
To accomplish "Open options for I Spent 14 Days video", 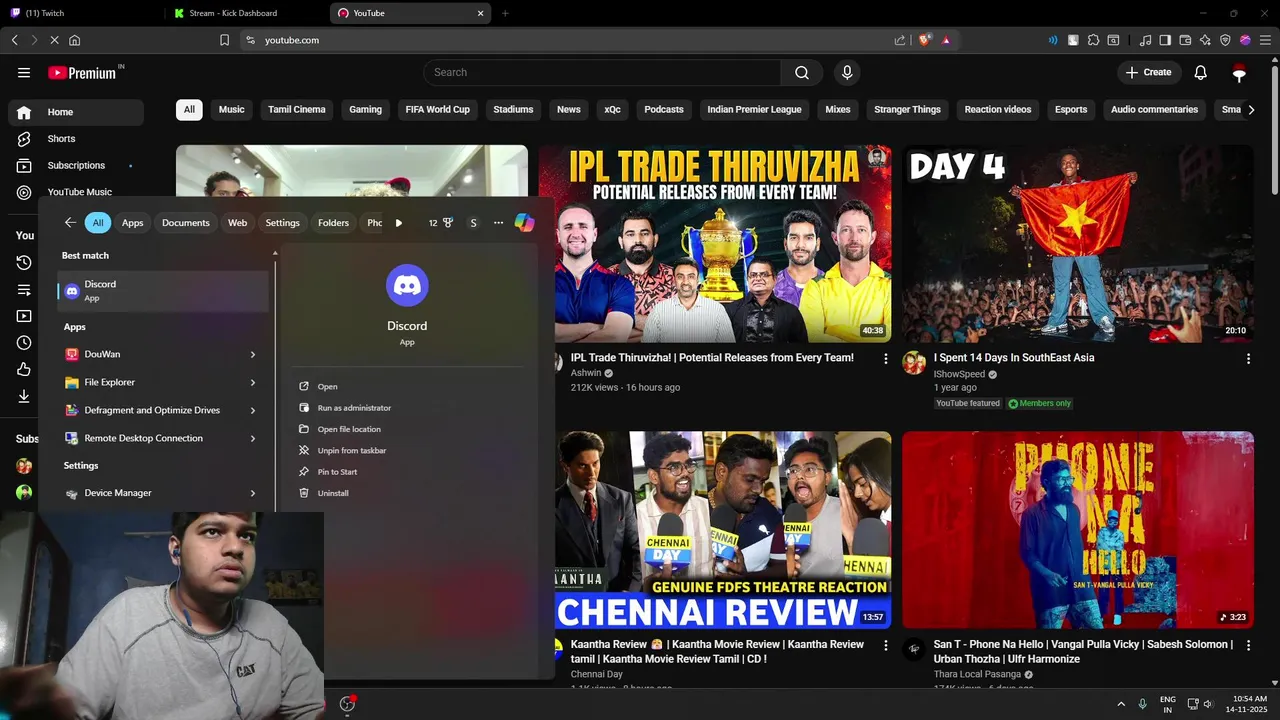I will [1248, 358].
